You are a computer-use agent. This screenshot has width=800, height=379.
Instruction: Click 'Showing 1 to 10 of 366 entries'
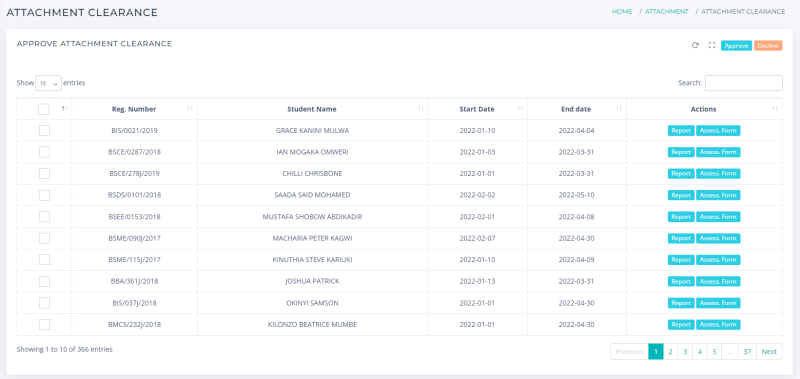point(64,349)
